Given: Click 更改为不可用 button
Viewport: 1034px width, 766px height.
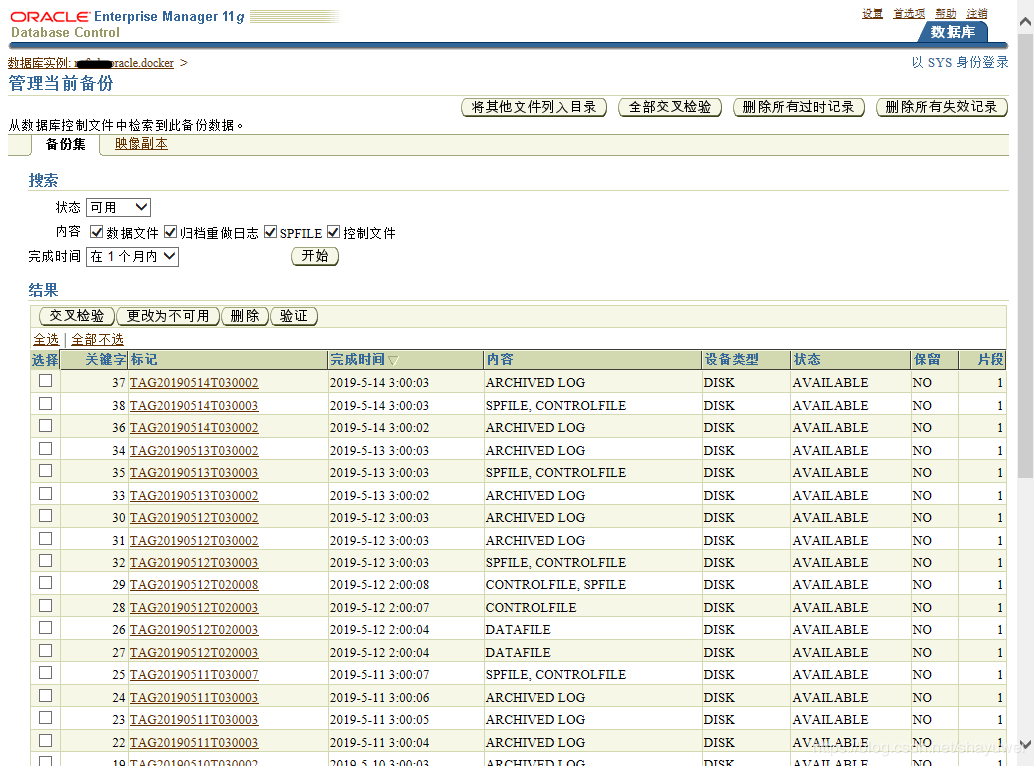Looking at the screenshot, I should (x=168, y=316).
